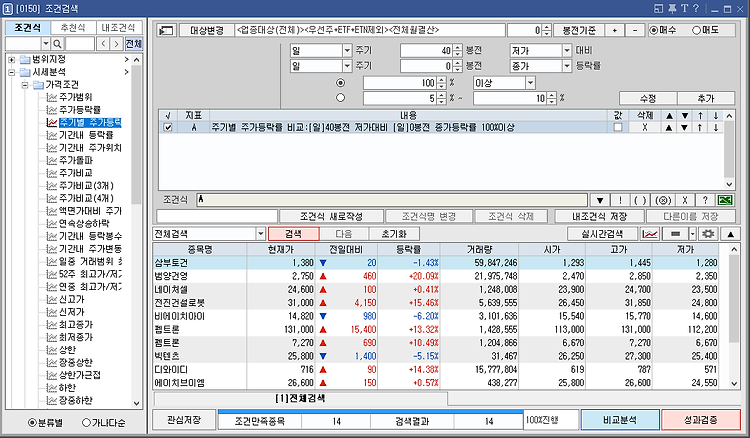Click 조건식 새로작성 button
The height and width of the screenshot is (438, 750).
[x=331, y=216]
